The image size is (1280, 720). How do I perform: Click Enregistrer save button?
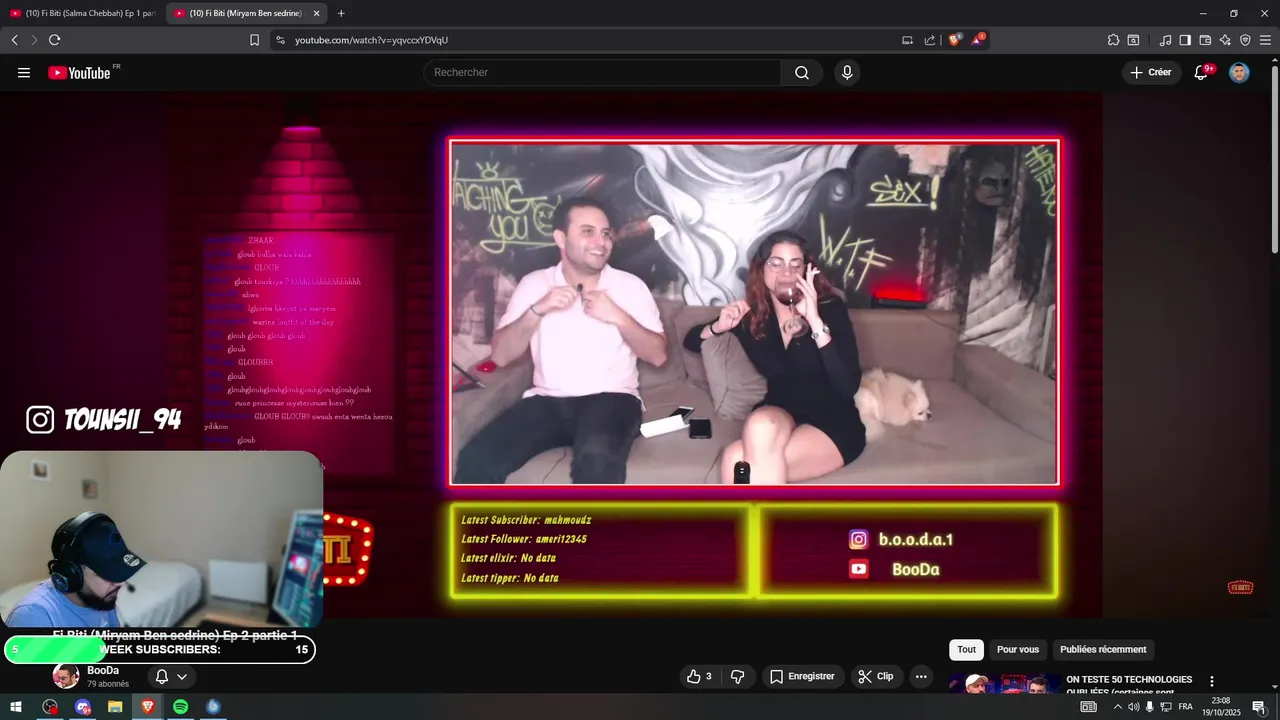802,677
